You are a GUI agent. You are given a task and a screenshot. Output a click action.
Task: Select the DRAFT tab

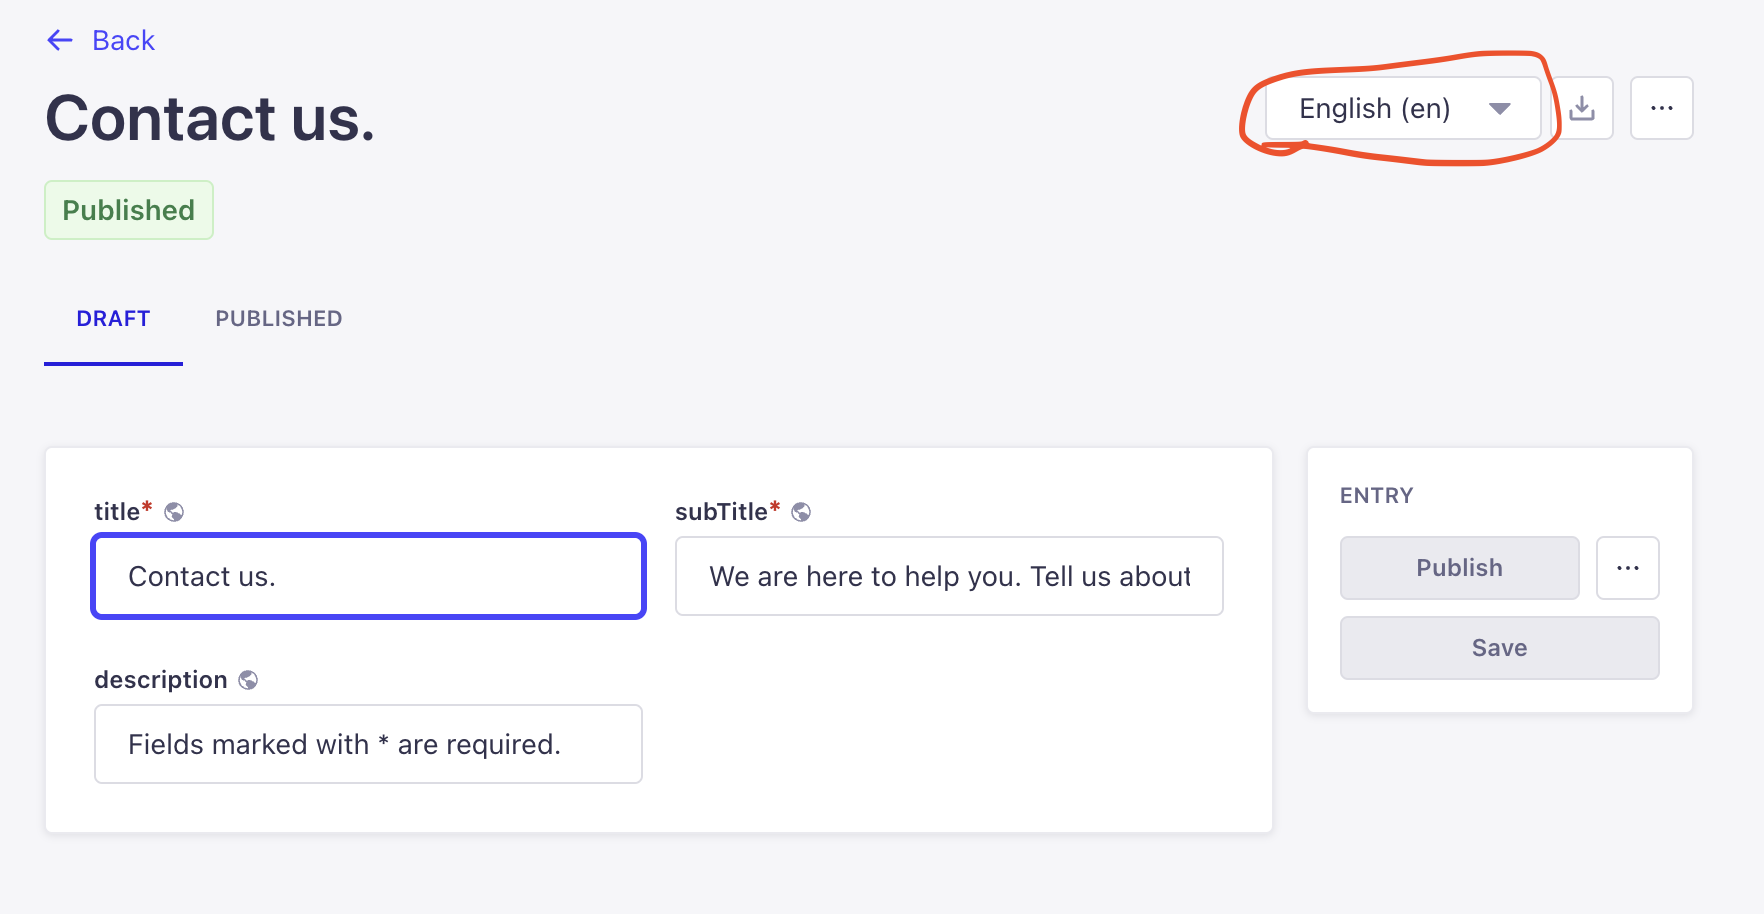click(113, 318)
